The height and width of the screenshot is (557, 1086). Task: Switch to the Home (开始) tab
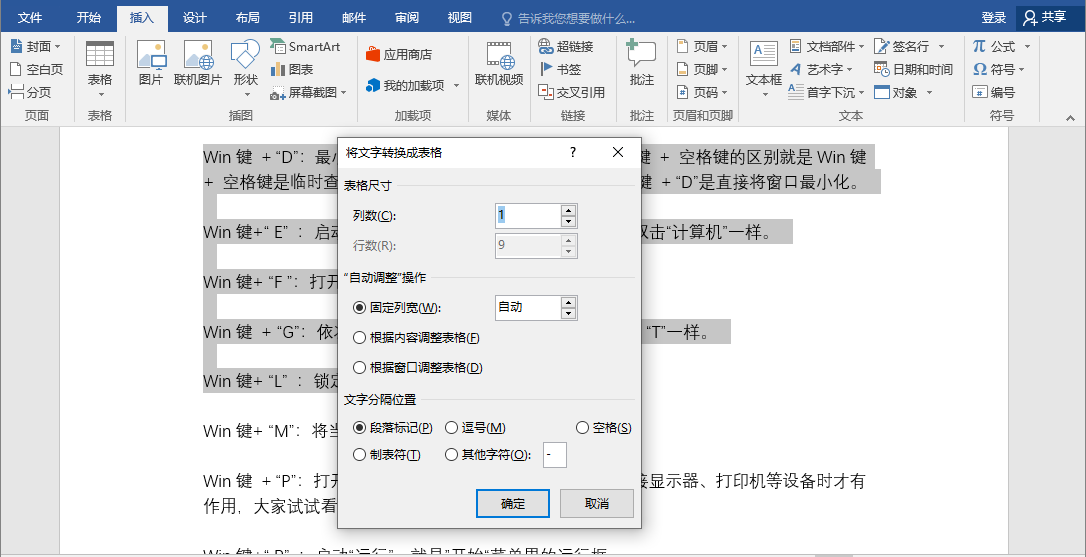(89, 18)
